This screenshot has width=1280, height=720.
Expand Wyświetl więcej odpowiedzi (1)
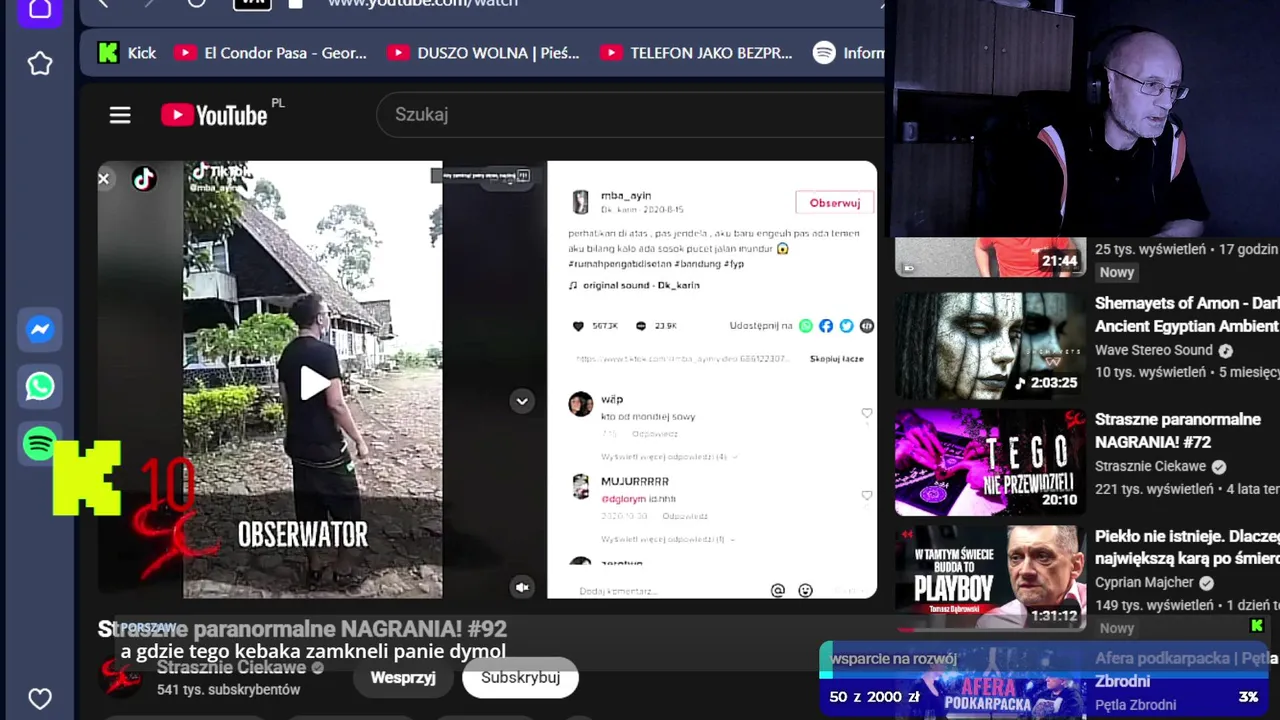pos(667,539)
